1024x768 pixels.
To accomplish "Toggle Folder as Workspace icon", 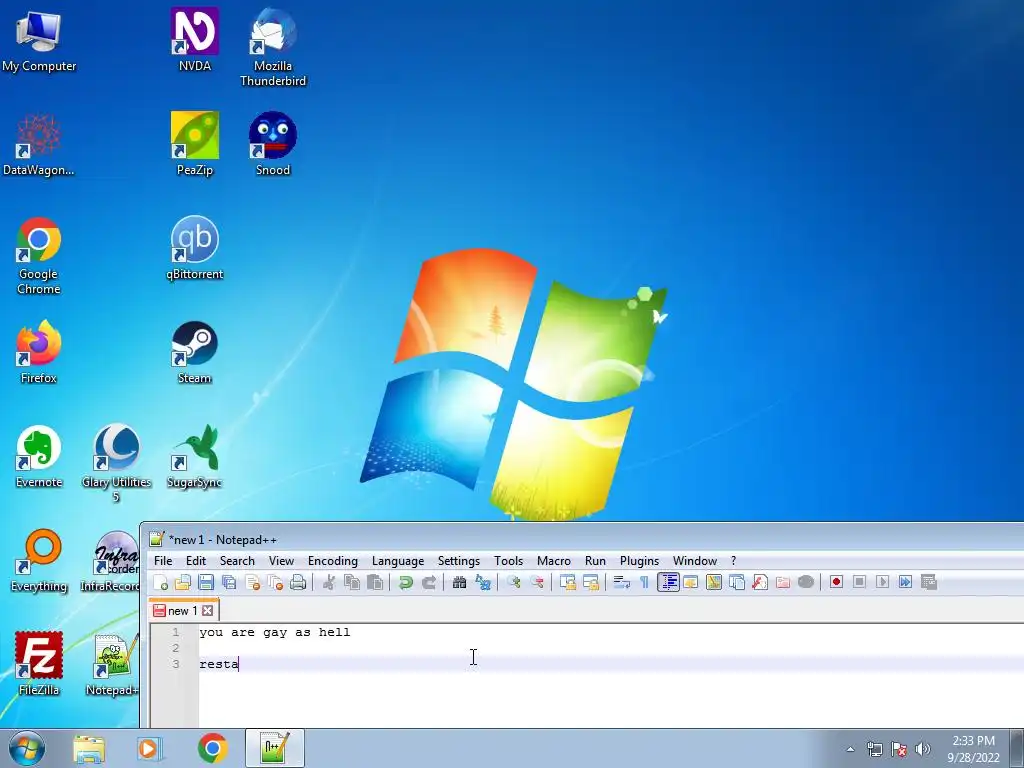I will click(x=782, y=582).
